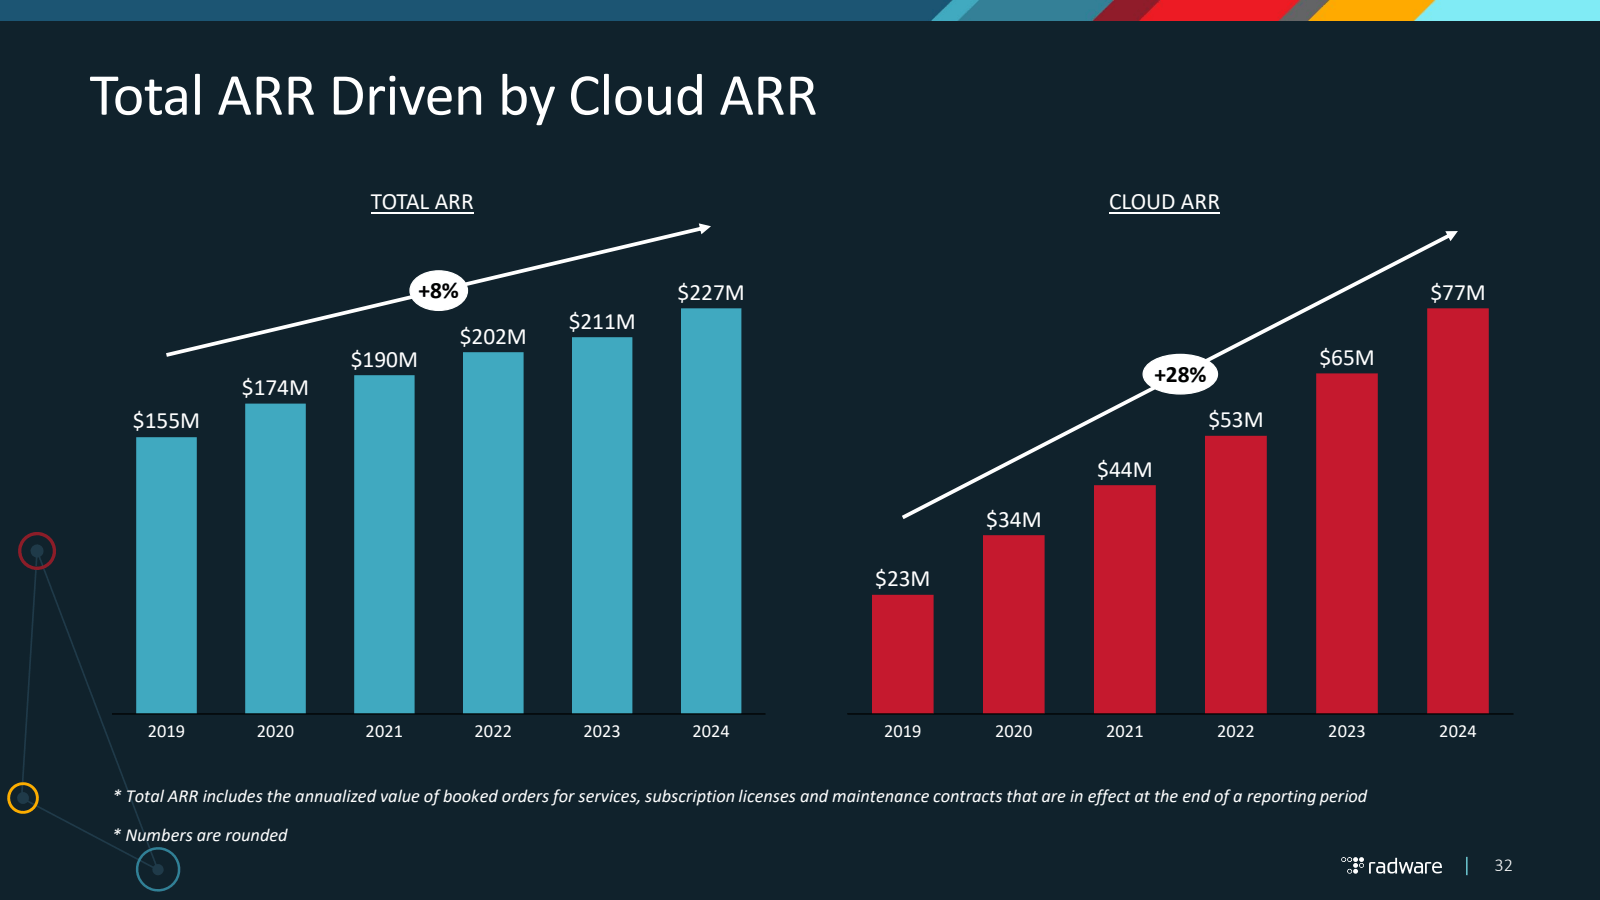Click the red 2022 bar in Cloud ARR
1600x900 pixels.
1235,575
